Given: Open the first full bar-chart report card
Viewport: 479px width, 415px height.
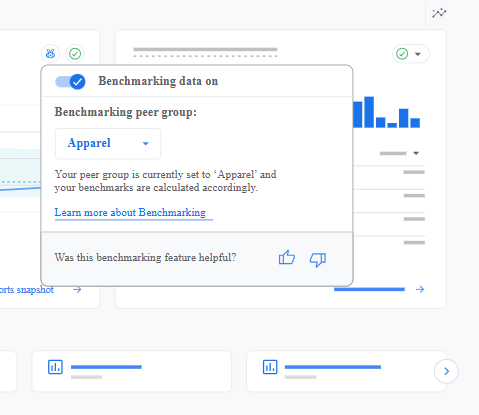Looking at the screenshot, I should pyautogui.click(x=132, y=371).
